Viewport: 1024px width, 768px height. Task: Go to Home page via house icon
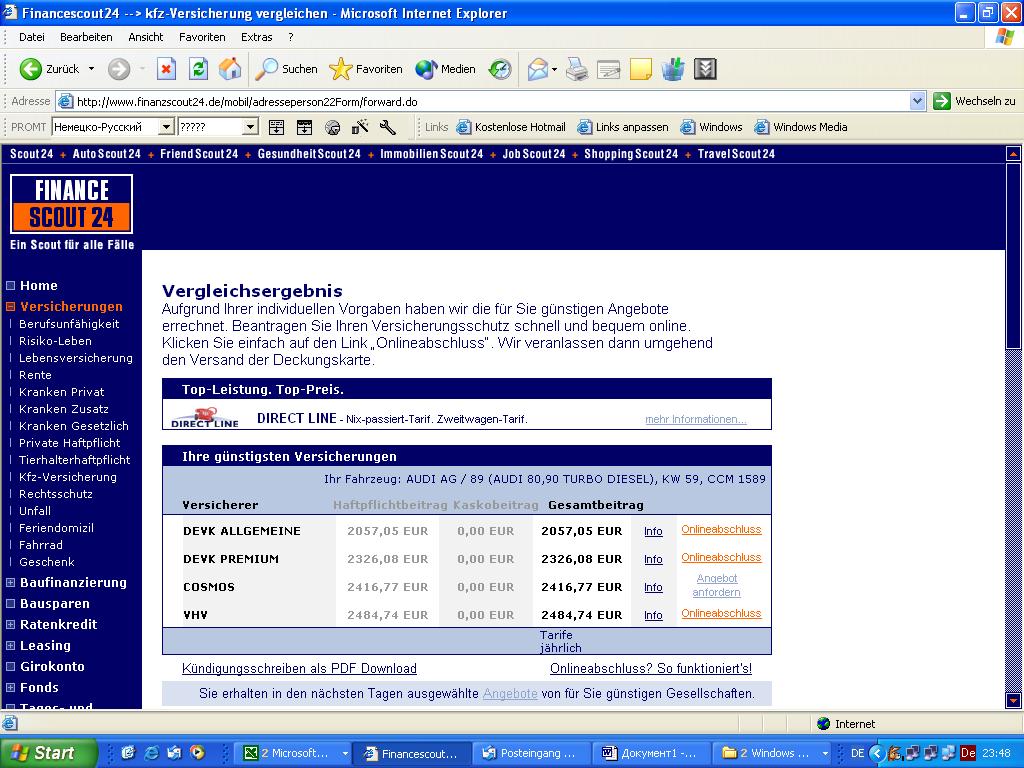pyautogui.click(x=230, y=69)
